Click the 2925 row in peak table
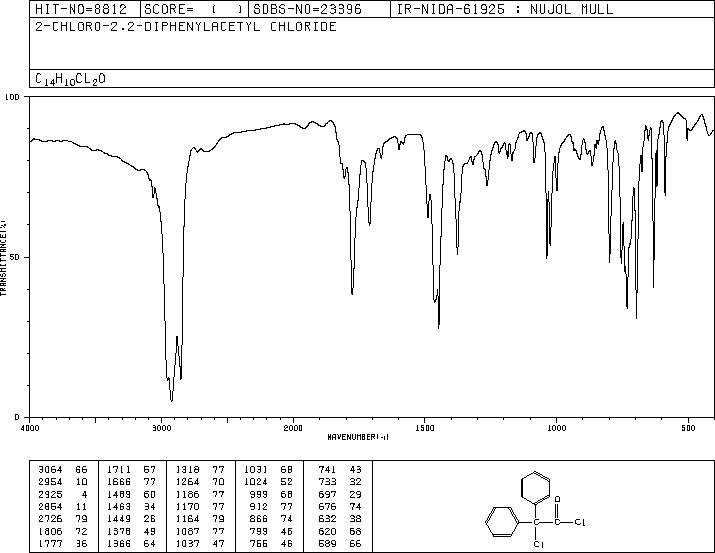This screenshot has height=553, width=715. 63,494
